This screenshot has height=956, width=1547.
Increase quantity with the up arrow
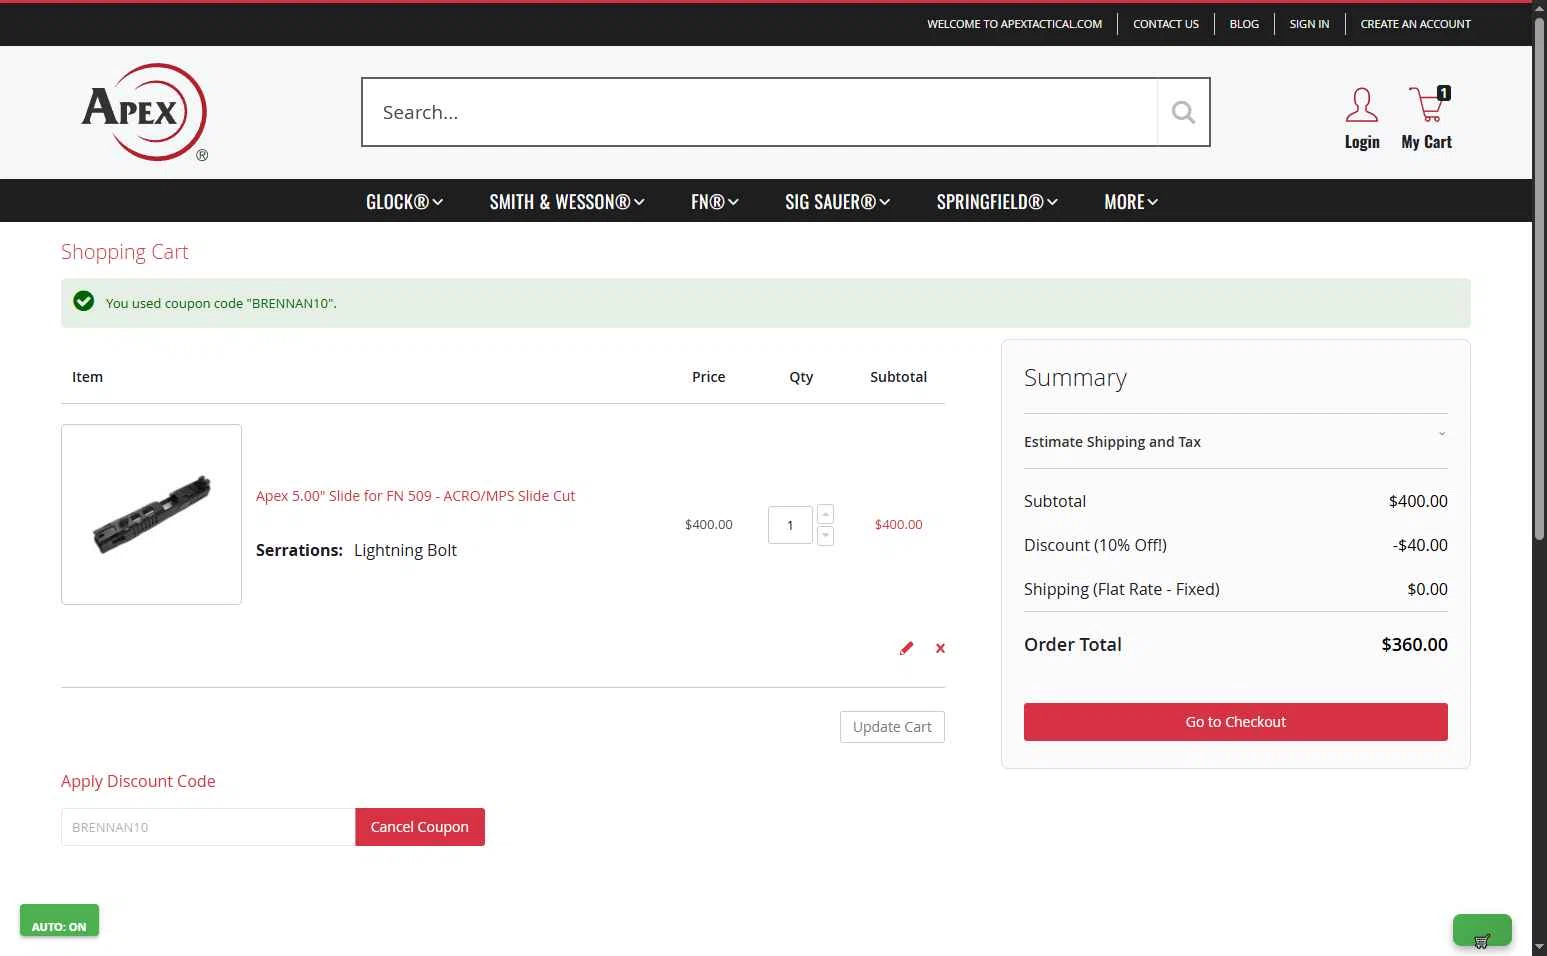coord(825,514)
